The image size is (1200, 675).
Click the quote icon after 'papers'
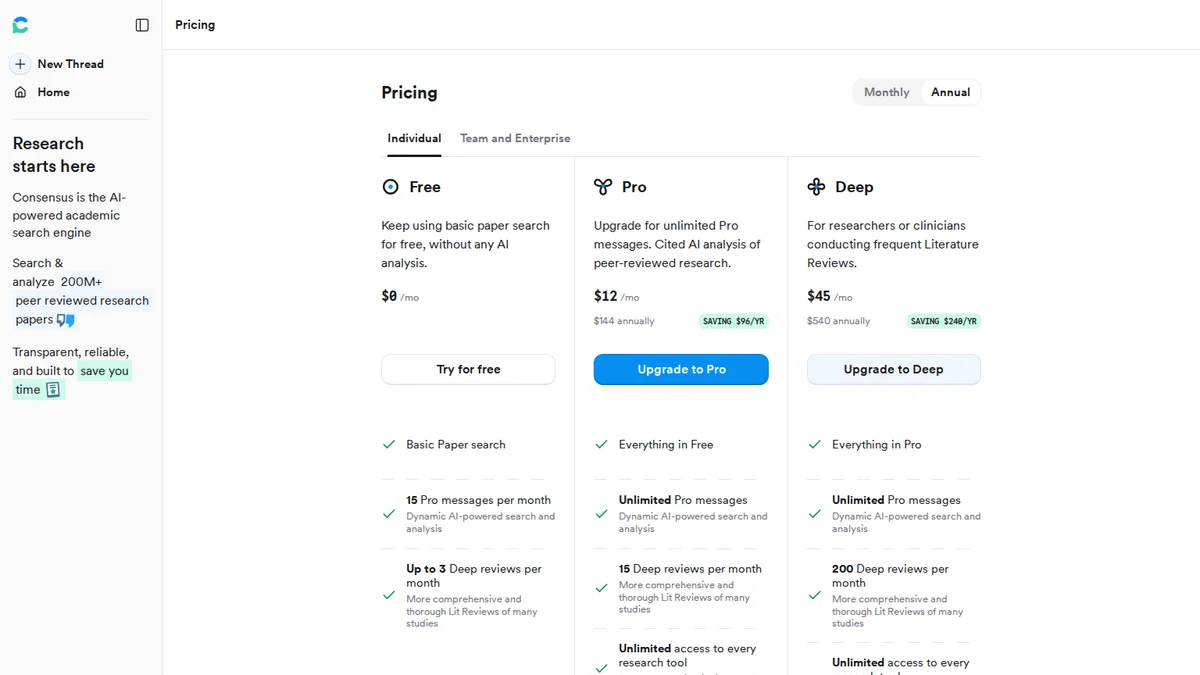click(x=65, y=320)
